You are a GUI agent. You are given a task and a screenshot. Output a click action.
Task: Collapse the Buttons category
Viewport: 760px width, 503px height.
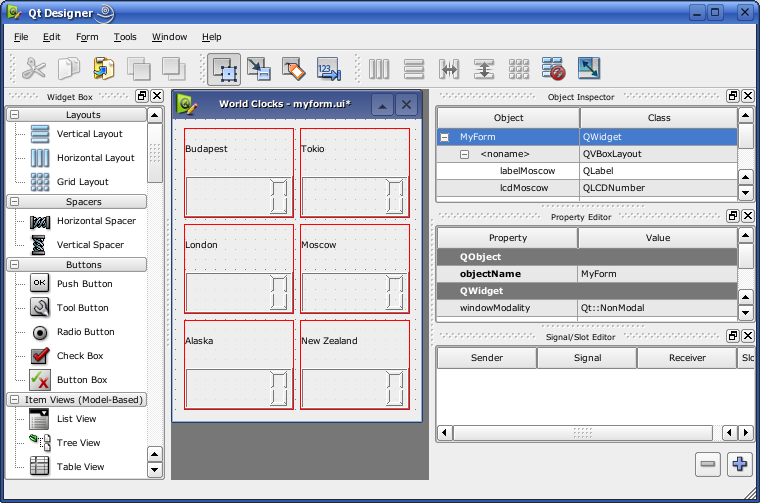15,265
